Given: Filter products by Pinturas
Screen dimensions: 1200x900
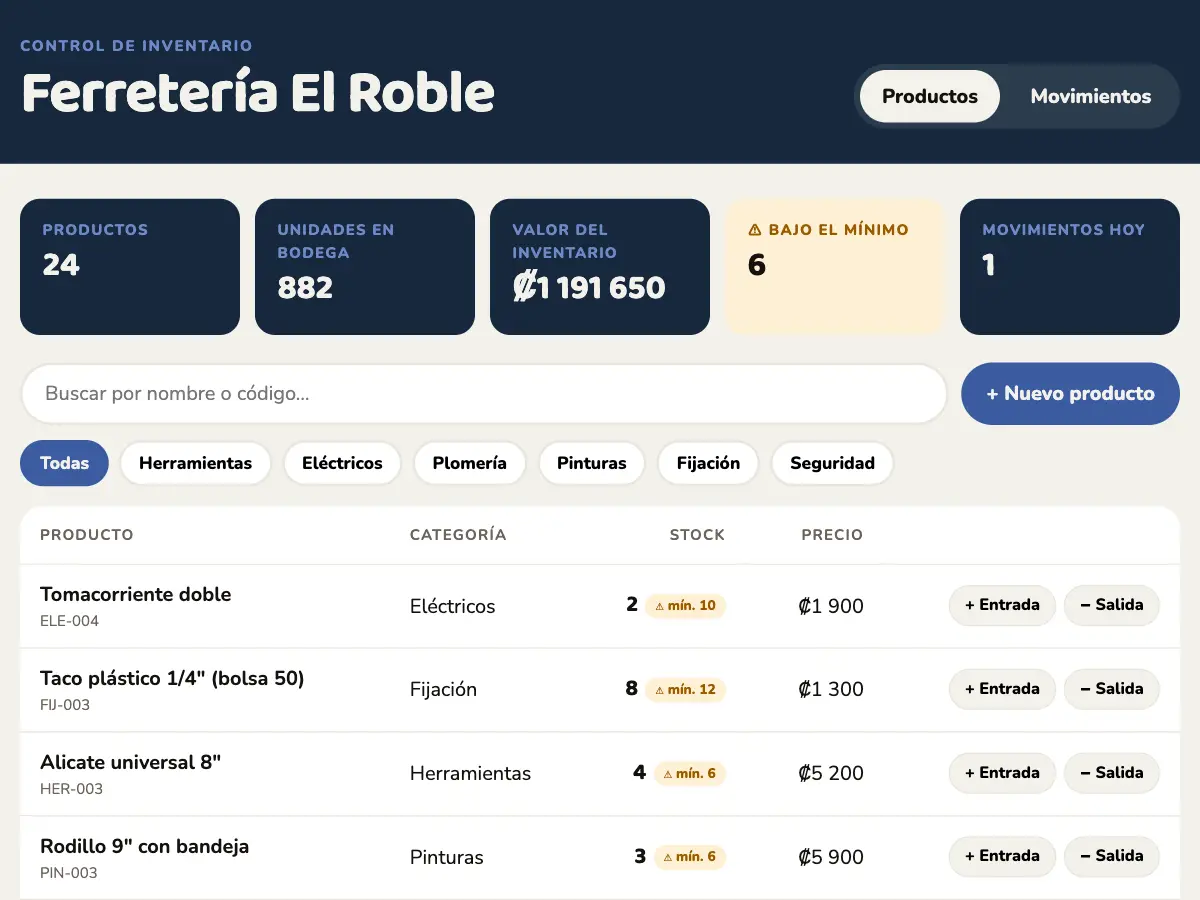Looking at the screenshot, I should (x=592, y=463).
